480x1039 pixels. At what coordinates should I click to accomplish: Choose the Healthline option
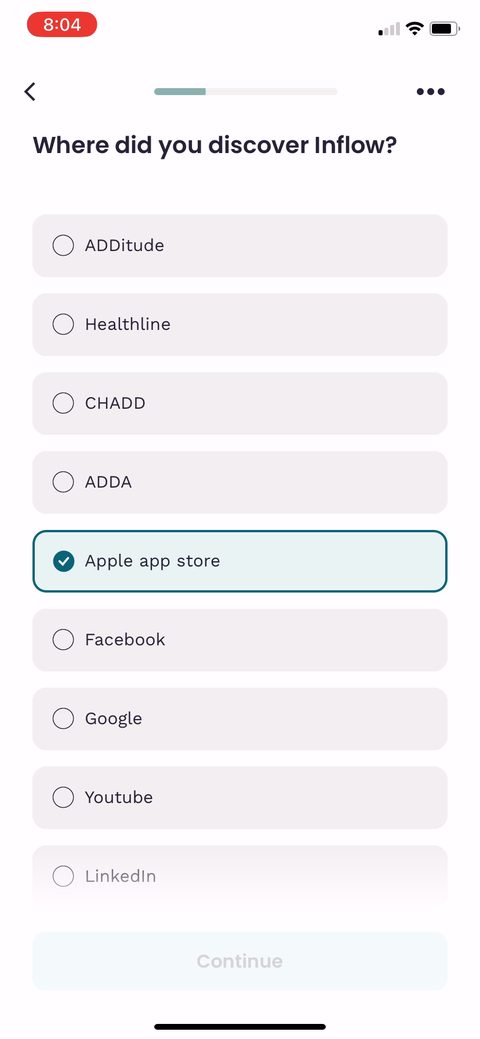pyautogui.click(x=240, y=324)
